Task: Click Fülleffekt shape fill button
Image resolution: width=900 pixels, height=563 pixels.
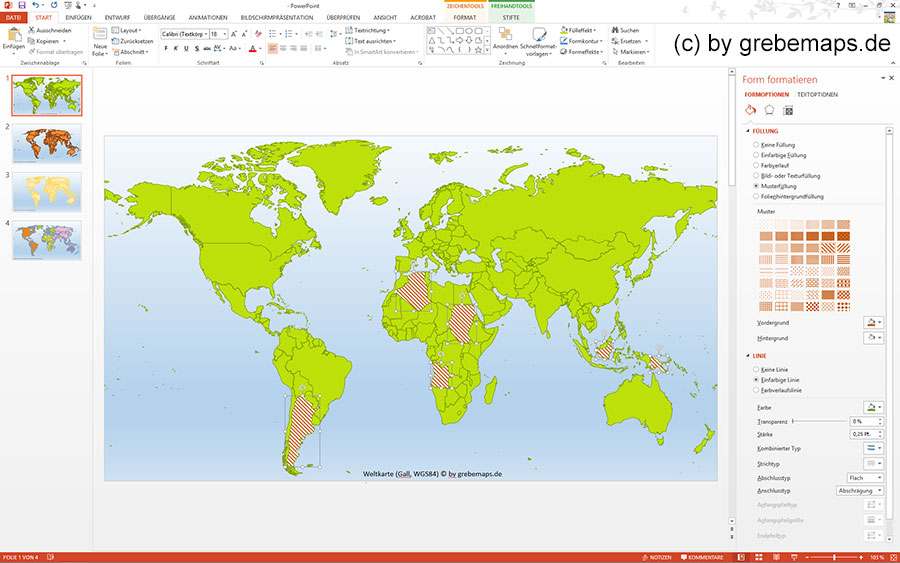Action: [x=579, y=30]
